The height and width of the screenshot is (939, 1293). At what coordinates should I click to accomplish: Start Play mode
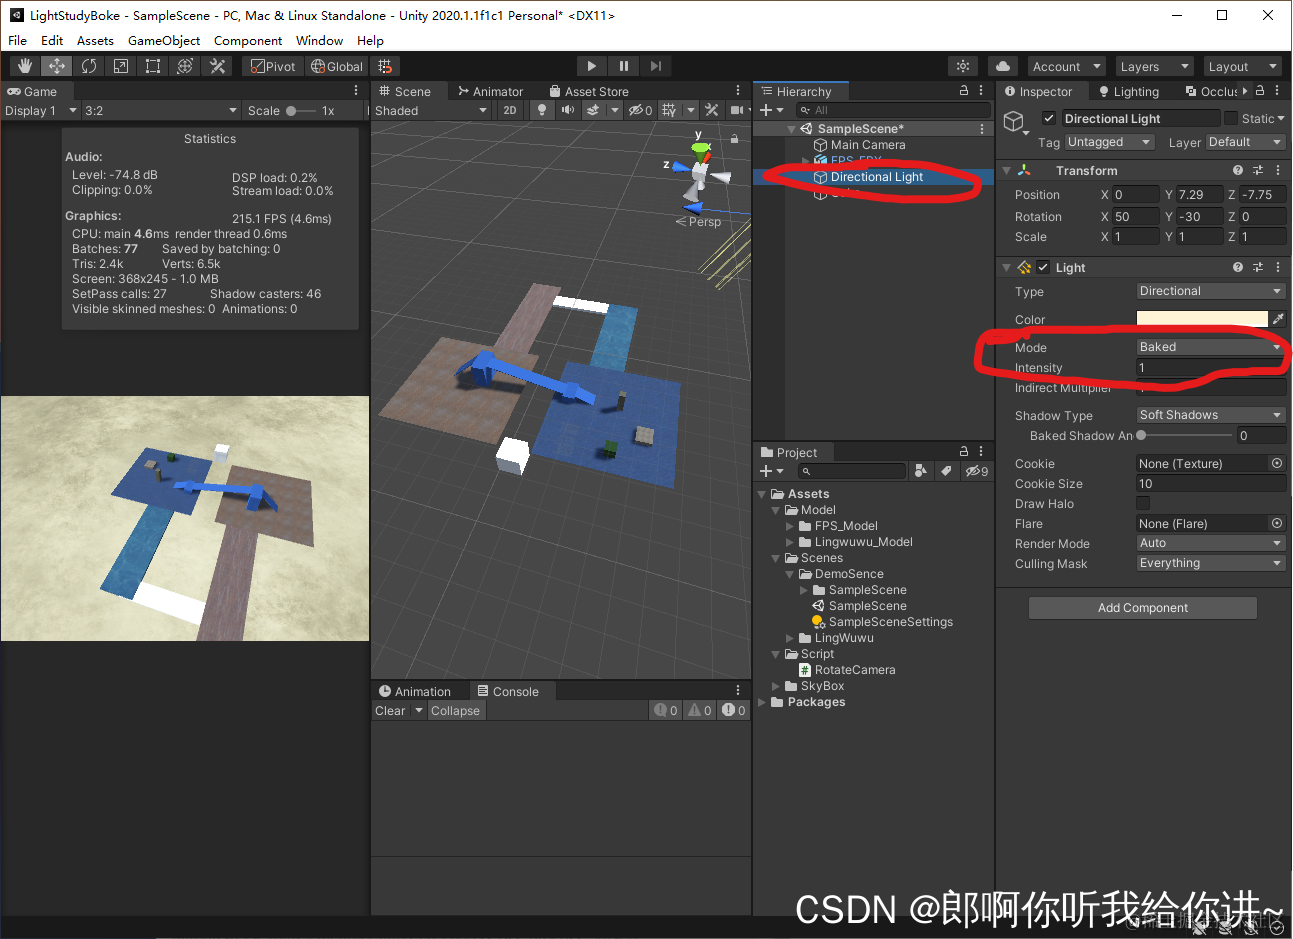pyautogui.click(x=592, y=66)
